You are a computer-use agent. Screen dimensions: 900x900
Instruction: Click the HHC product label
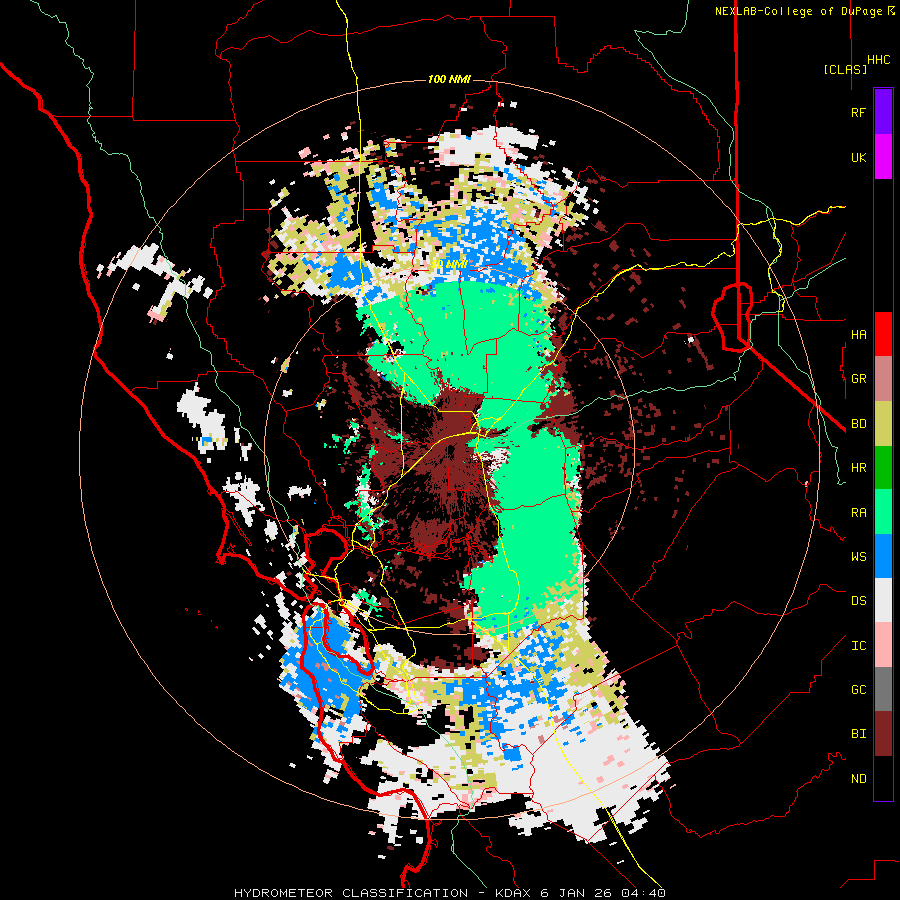[878, 60]
